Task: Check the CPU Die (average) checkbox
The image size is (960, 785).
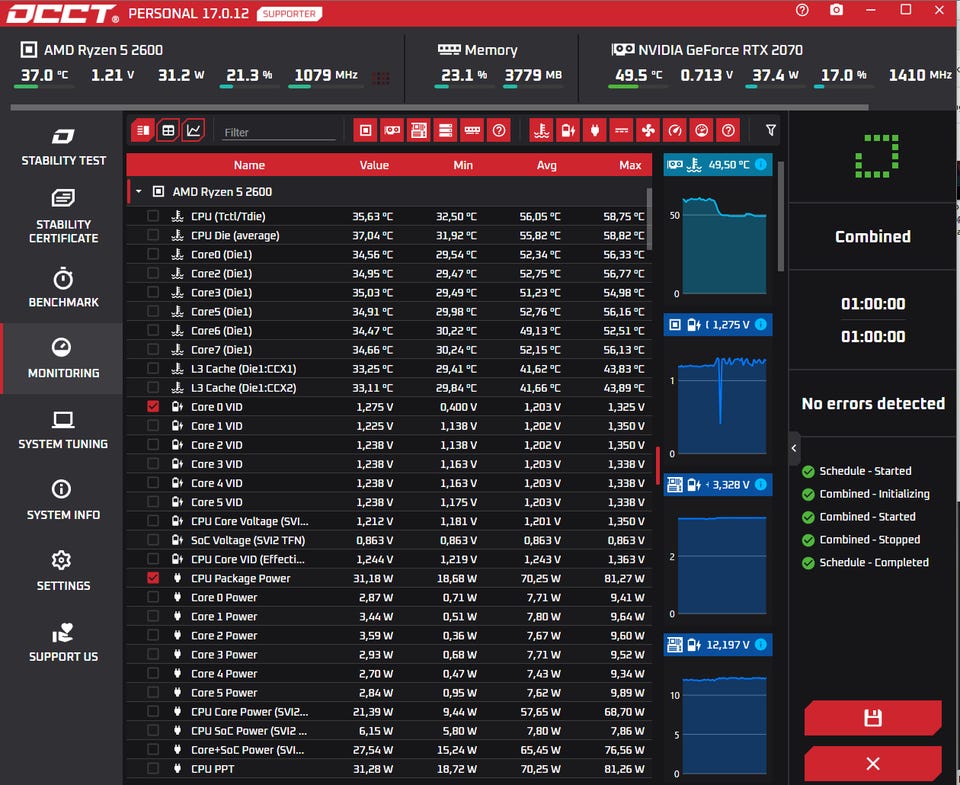Action: click(153, 235)
